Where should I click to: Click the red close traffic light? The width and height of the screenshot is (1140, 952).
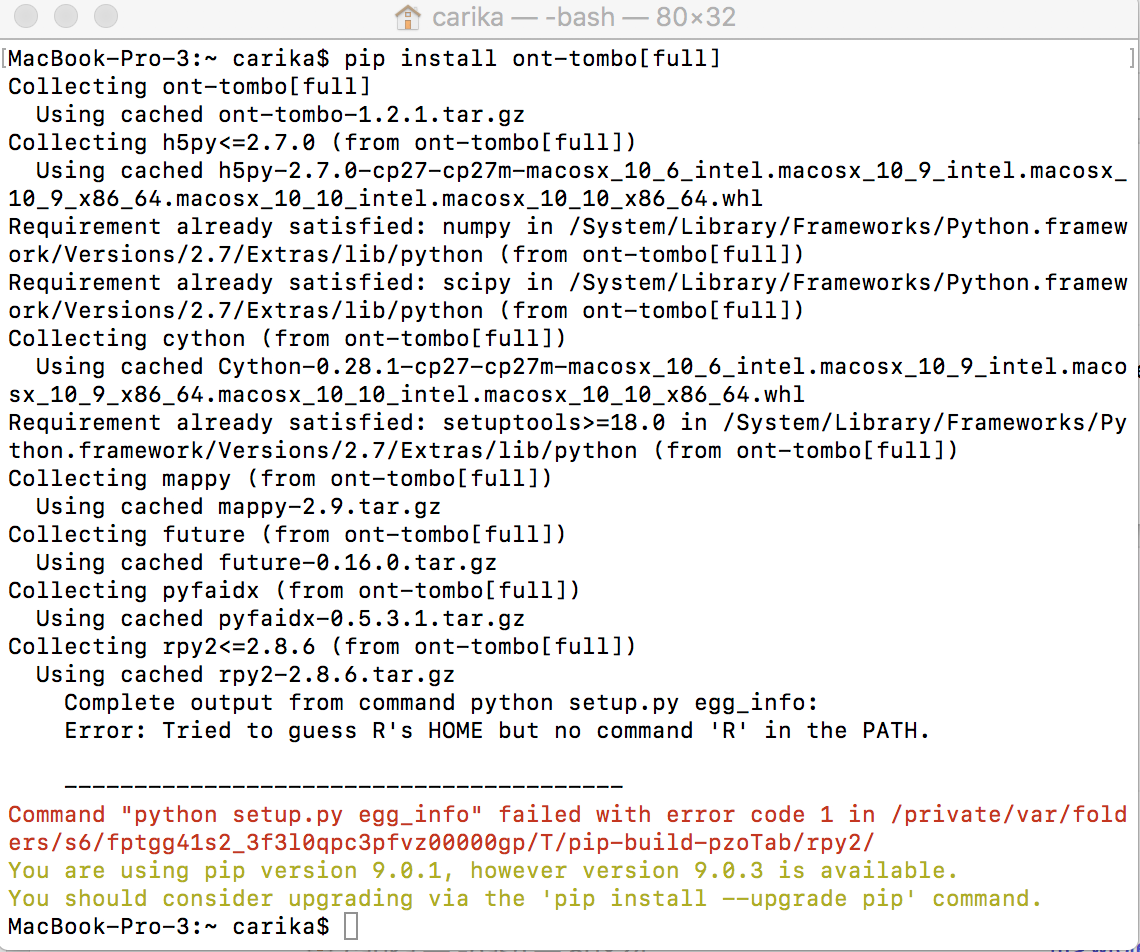[25, 17]
